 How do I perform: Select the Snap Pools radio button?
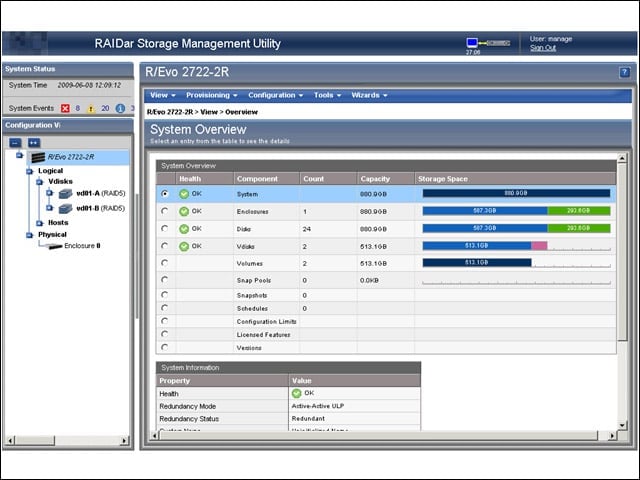(164, 280)
